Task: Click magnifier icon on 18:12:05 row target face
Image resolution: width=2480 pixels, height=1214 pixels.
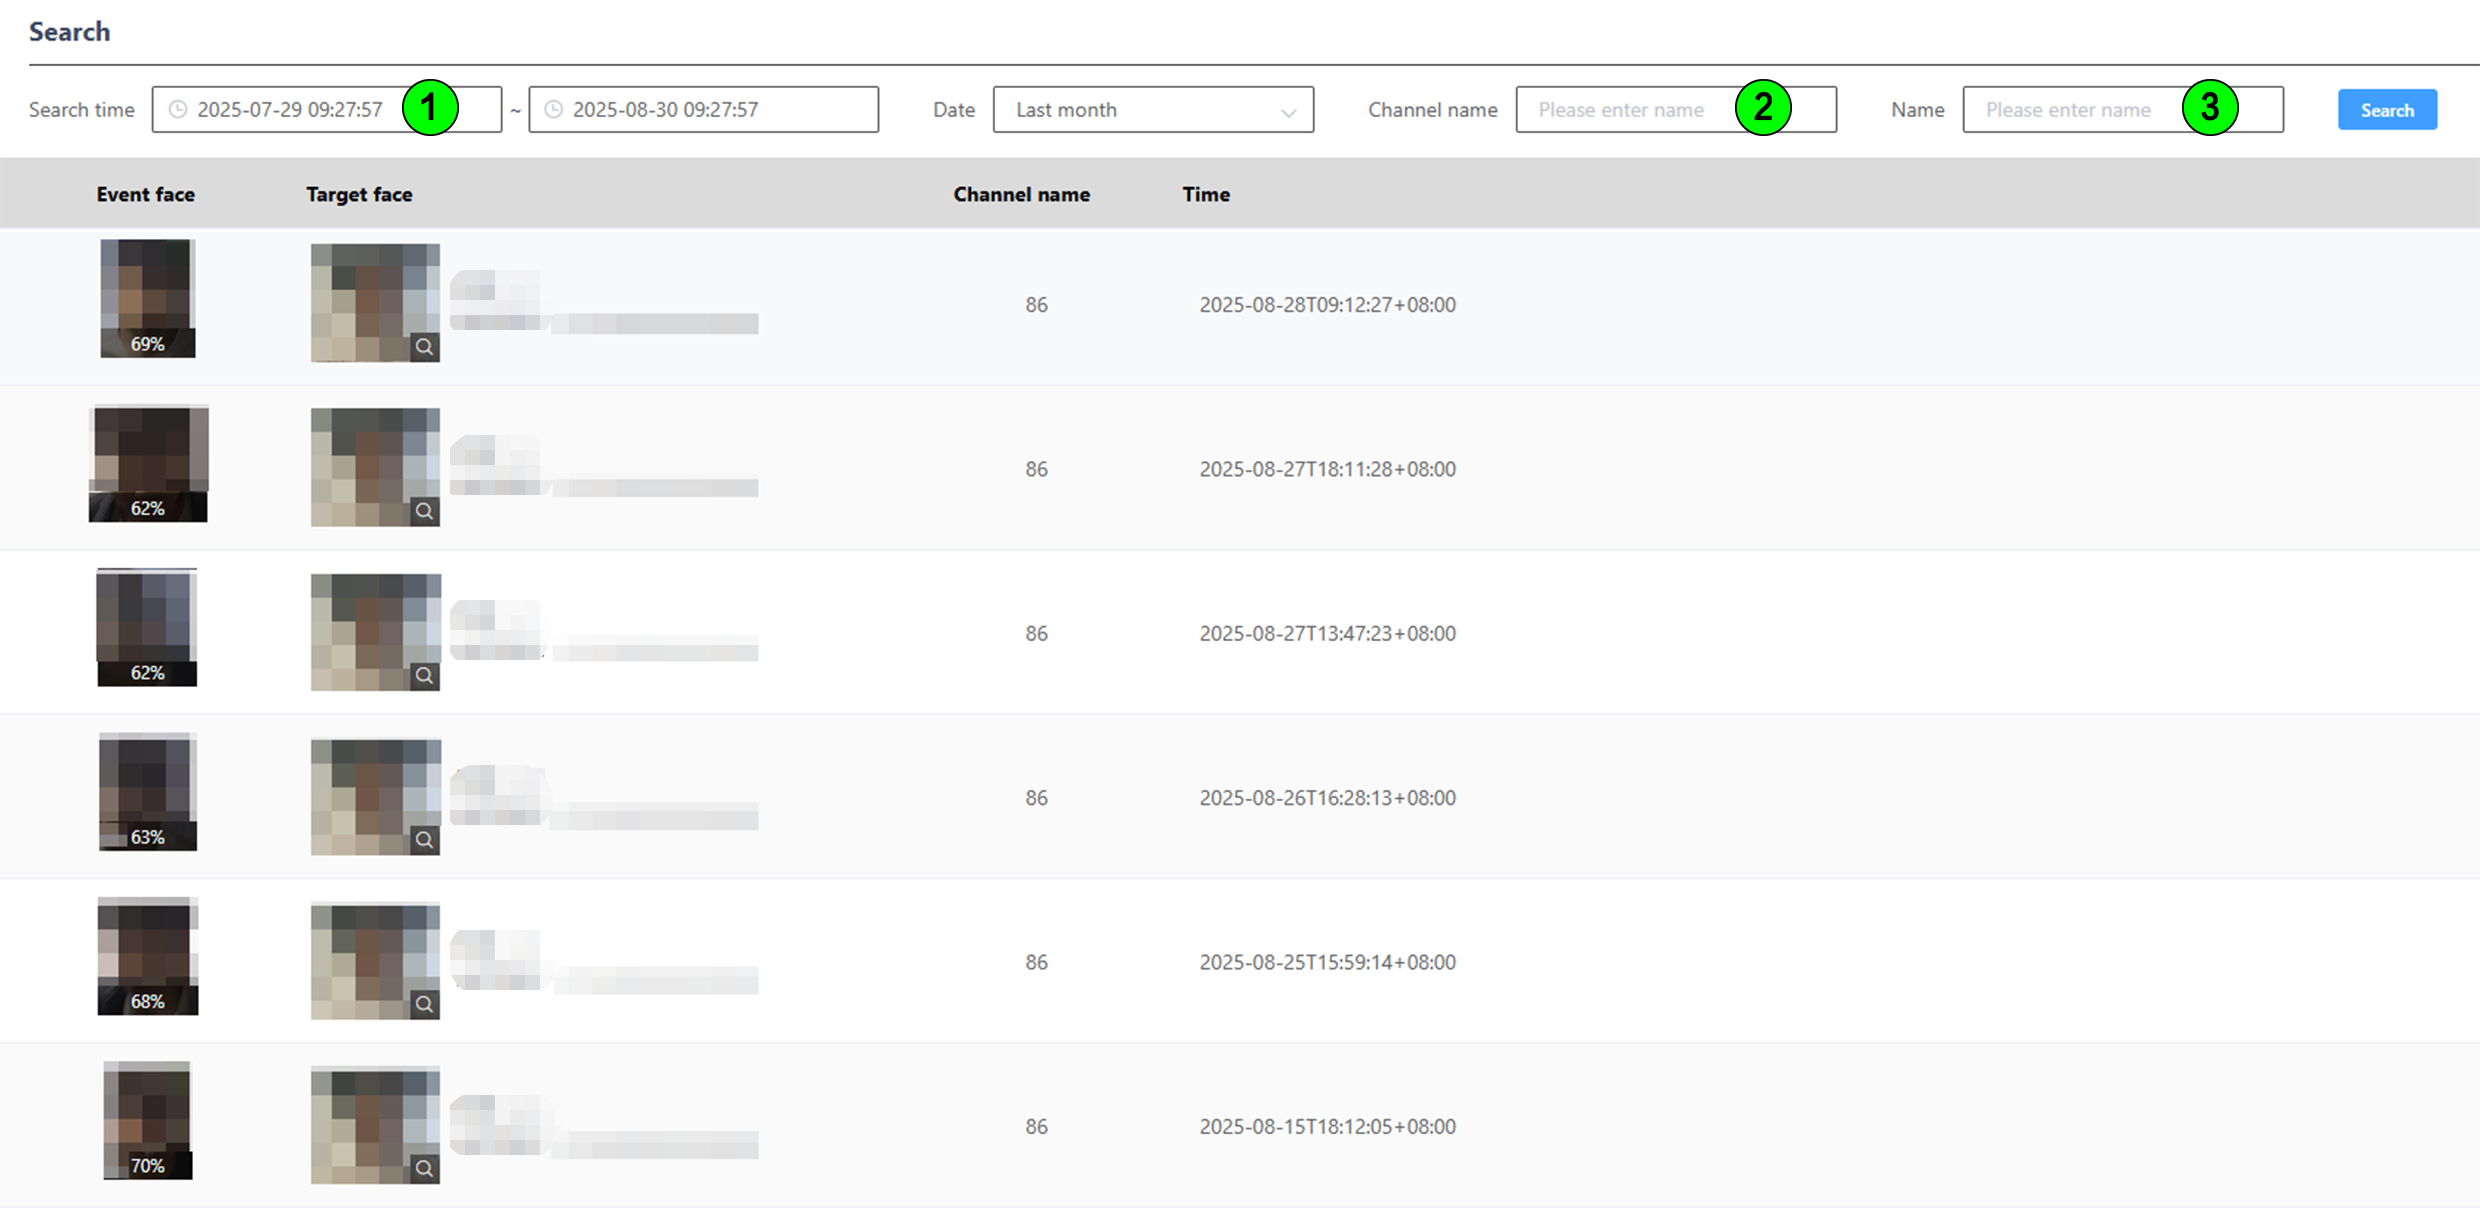Action: [x=425, y=1168]
